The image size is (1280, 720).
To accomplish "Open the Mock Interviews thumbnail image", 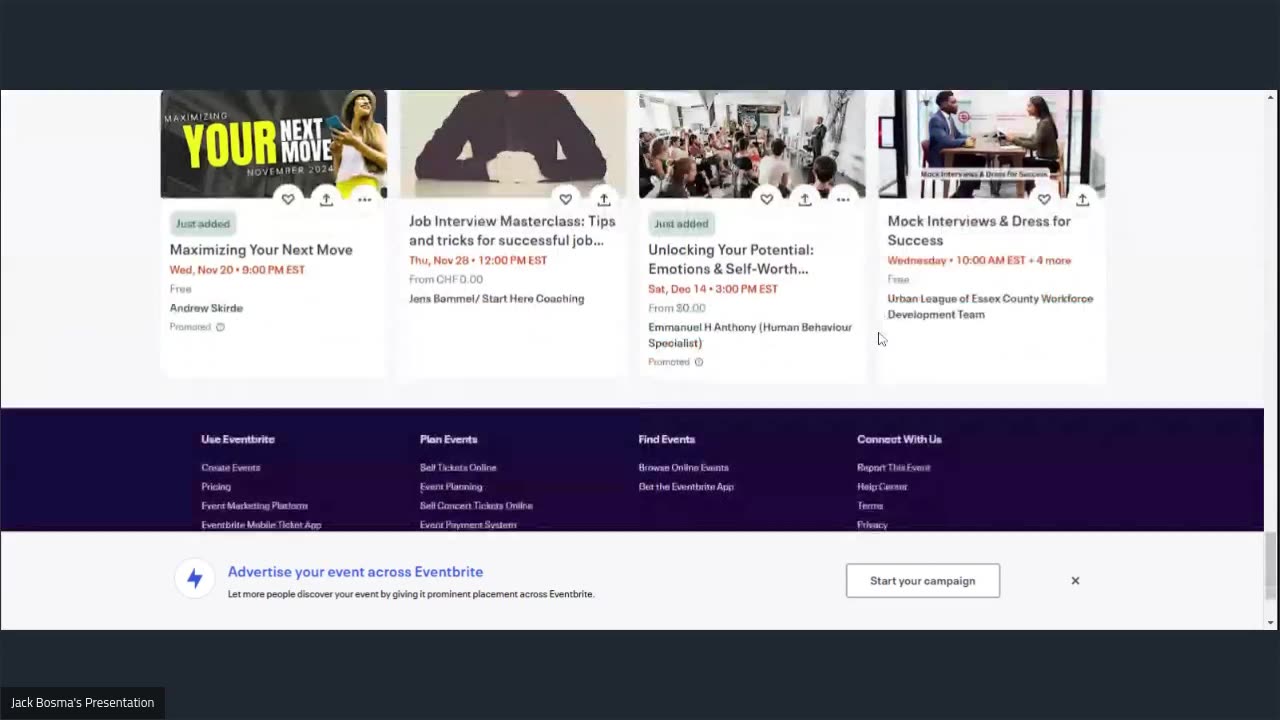I will pyautogui.click(x=991, y=144).
